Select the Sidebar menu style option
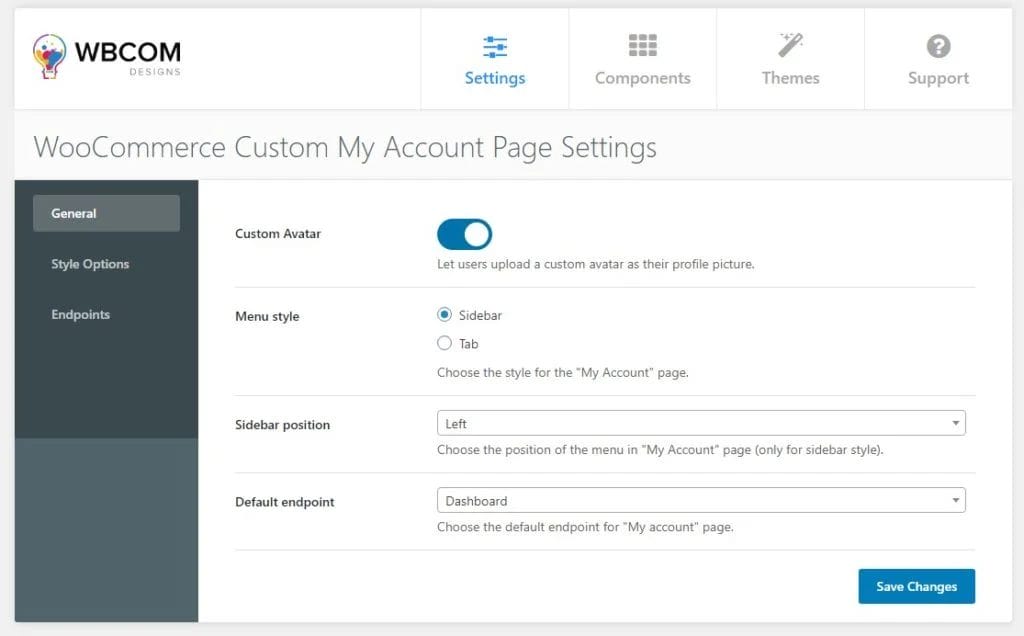 pos(443,313)
